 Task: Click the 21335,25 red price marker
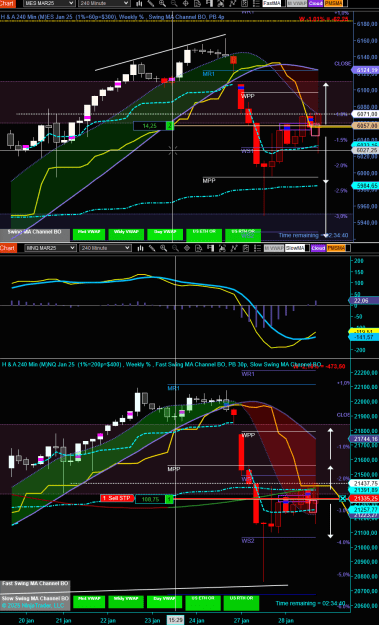pos(364,499)
